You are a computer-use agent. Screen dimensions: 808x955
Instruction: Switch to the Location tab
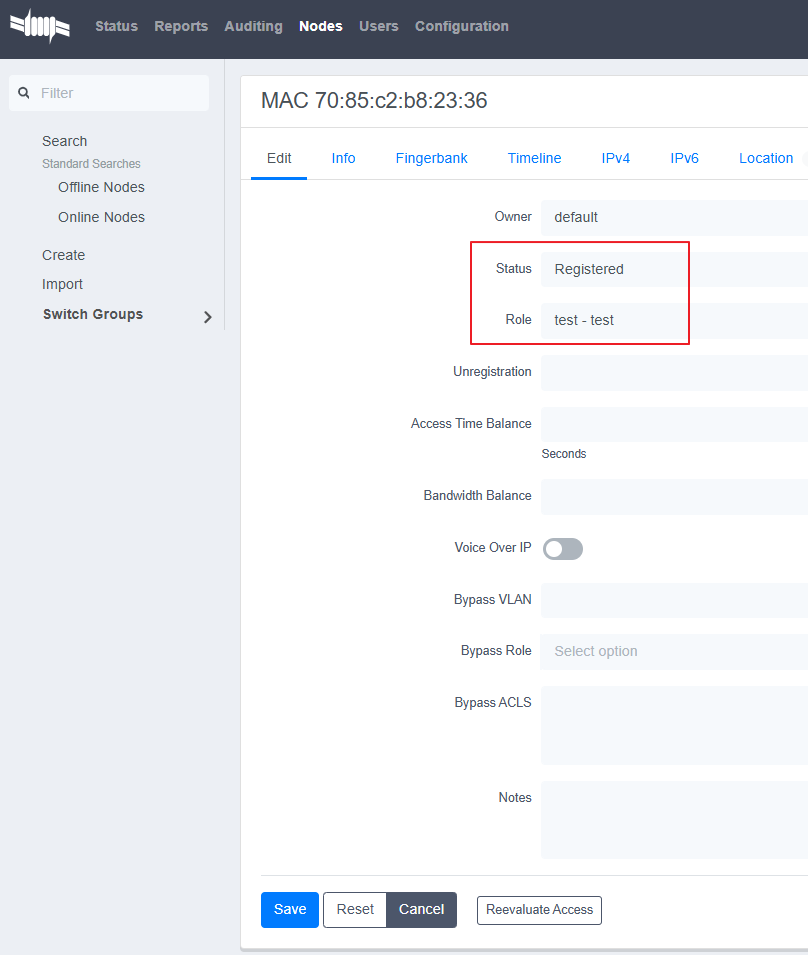coord(766,158)
